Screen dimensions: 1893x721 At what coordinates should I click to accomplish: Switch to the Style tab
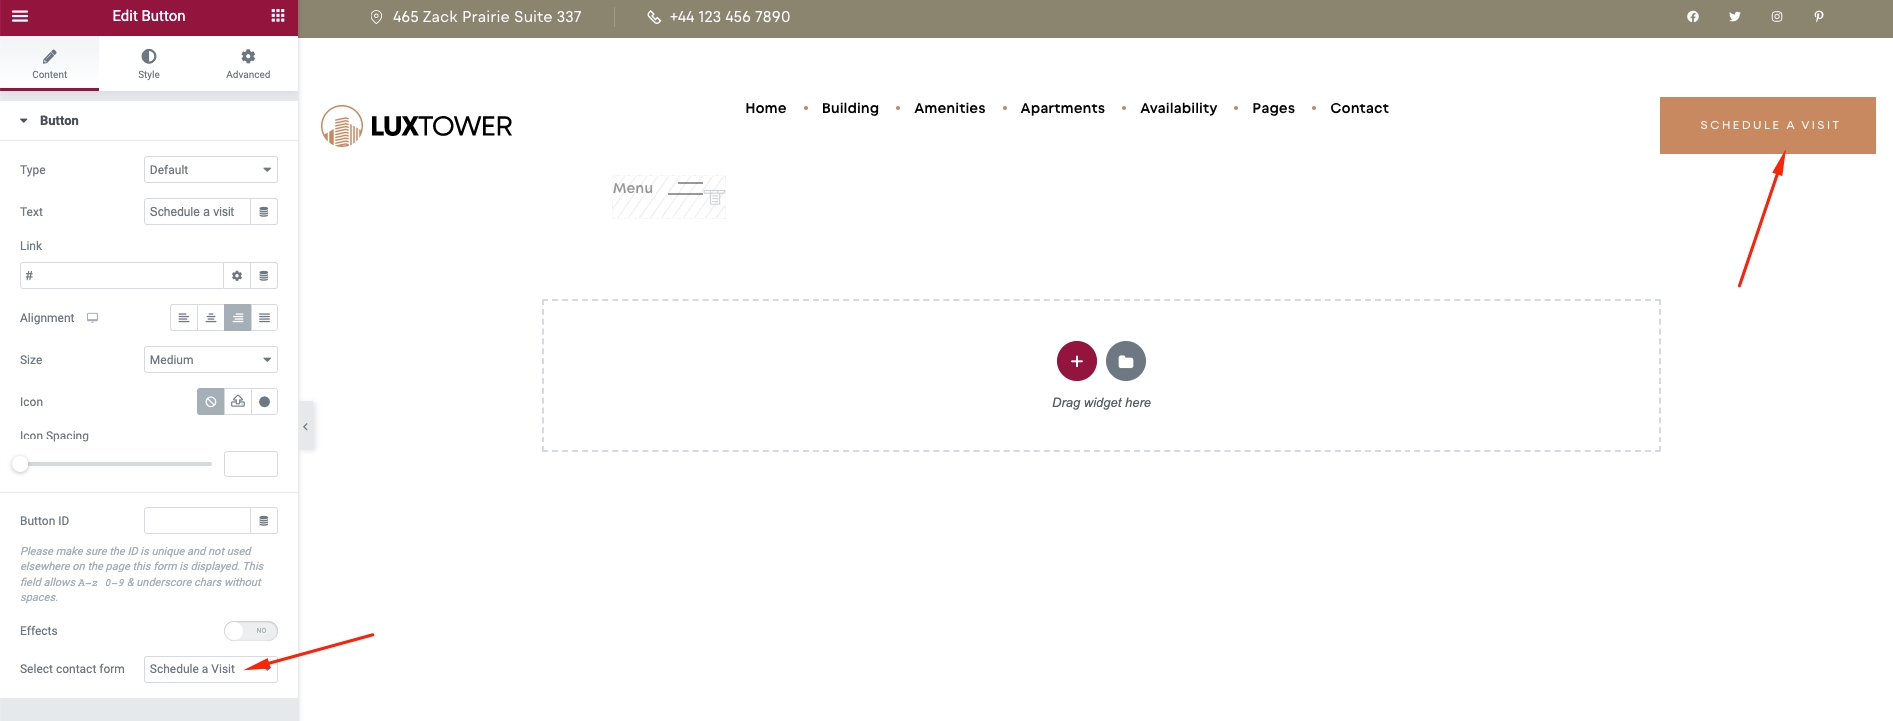coord(149,64)
